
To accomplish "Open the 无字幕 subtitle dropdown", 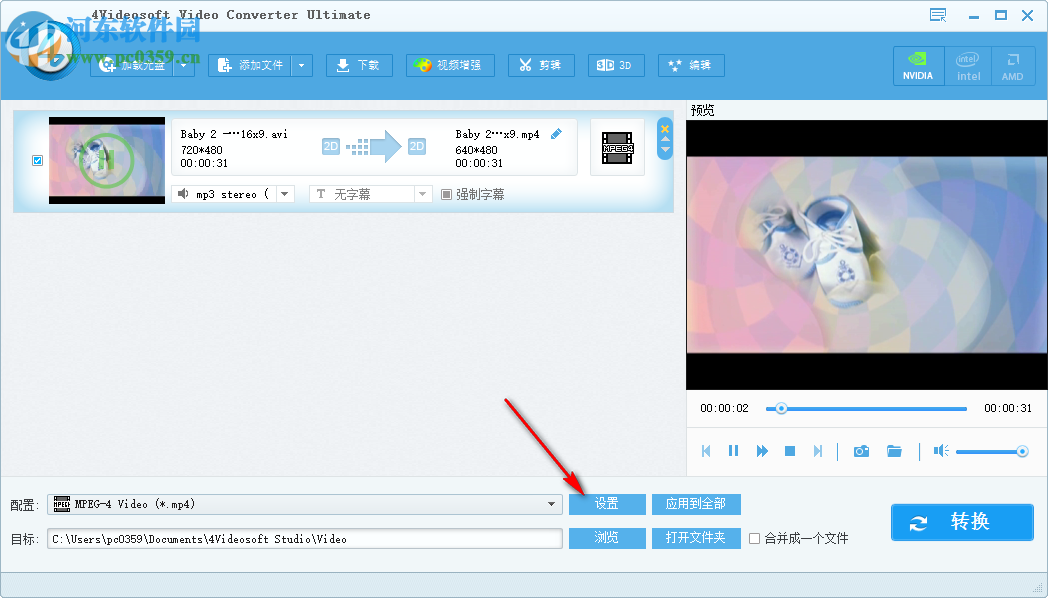I will (x=422, y=194).
